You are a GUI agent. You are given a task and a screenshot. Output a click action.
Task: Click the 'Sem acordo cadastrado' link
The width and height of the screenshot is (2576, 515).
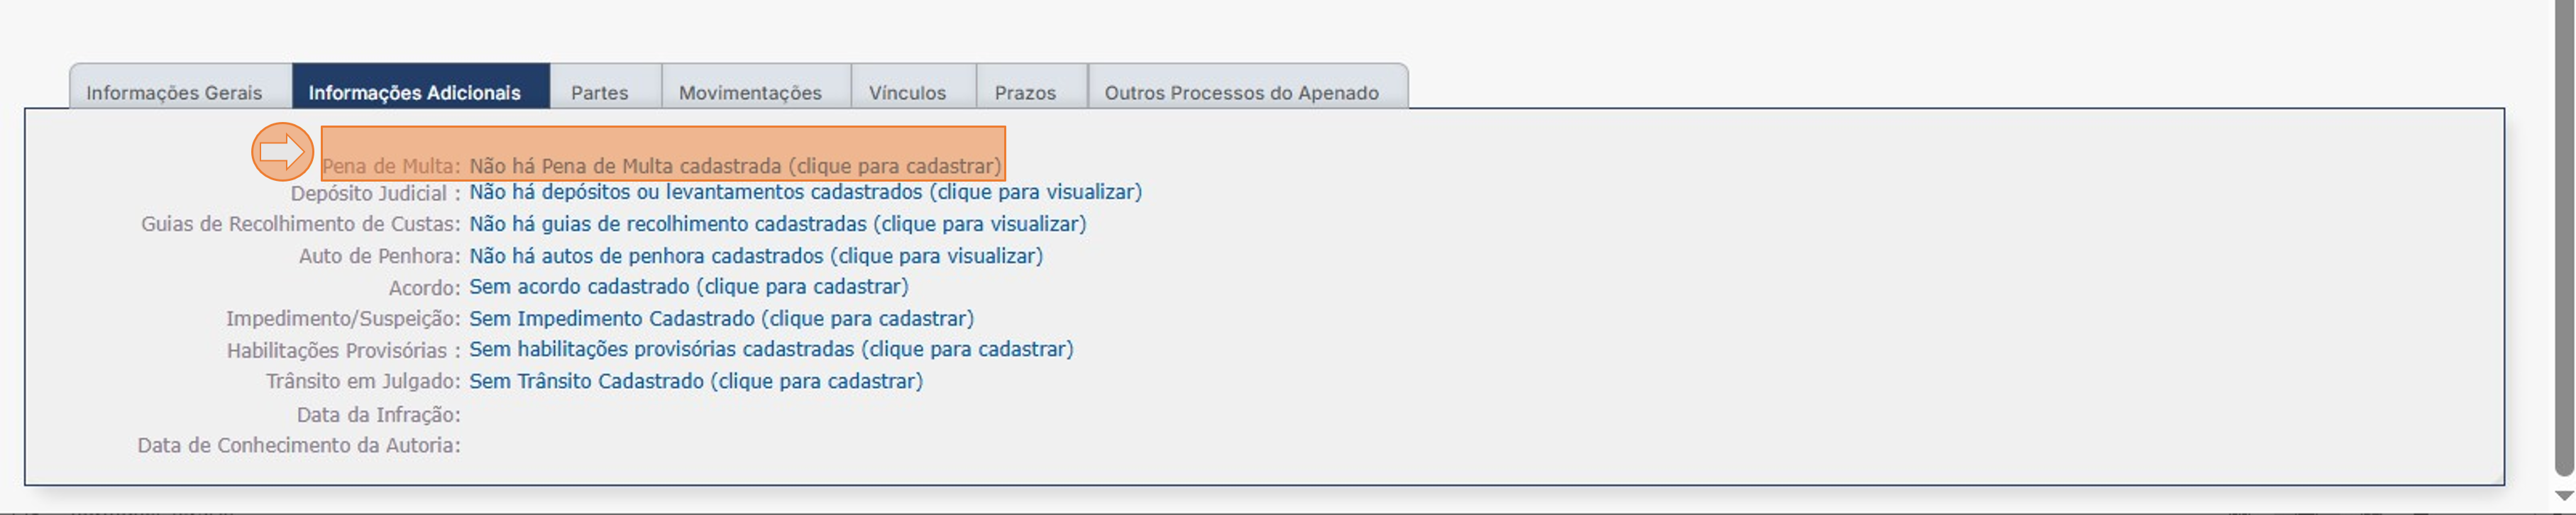689,287
